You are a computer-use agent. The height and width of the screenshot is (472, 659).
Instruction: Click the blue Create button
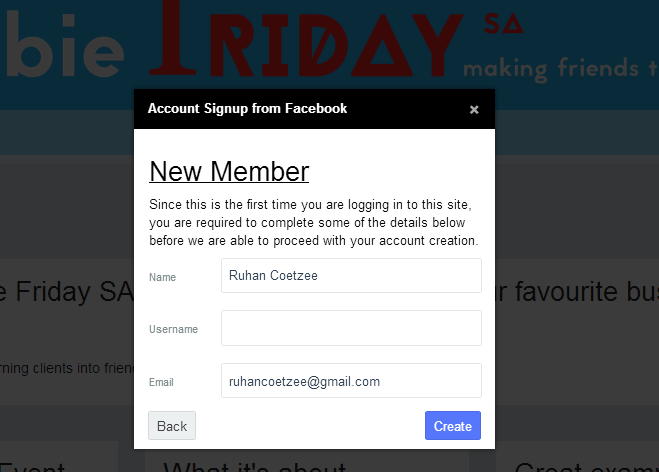[x=453, y=426]
